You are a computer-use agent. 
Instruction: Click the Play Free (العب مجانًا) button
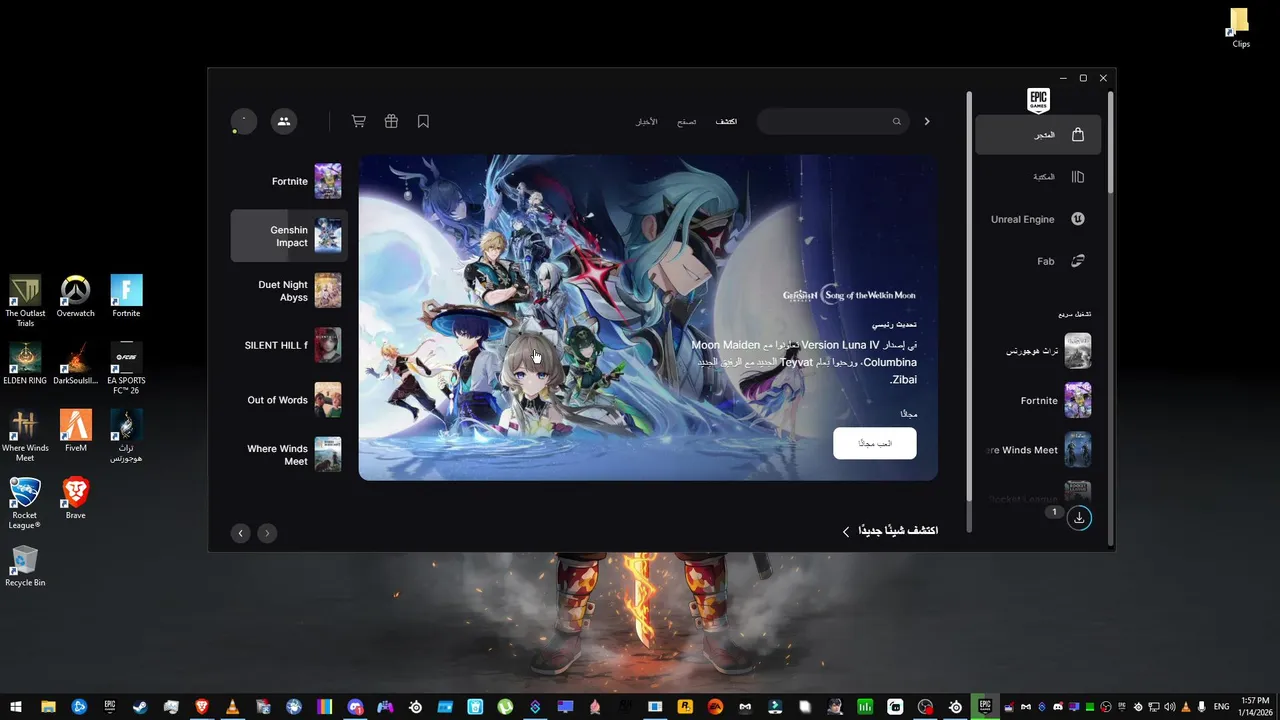point(875,443)
